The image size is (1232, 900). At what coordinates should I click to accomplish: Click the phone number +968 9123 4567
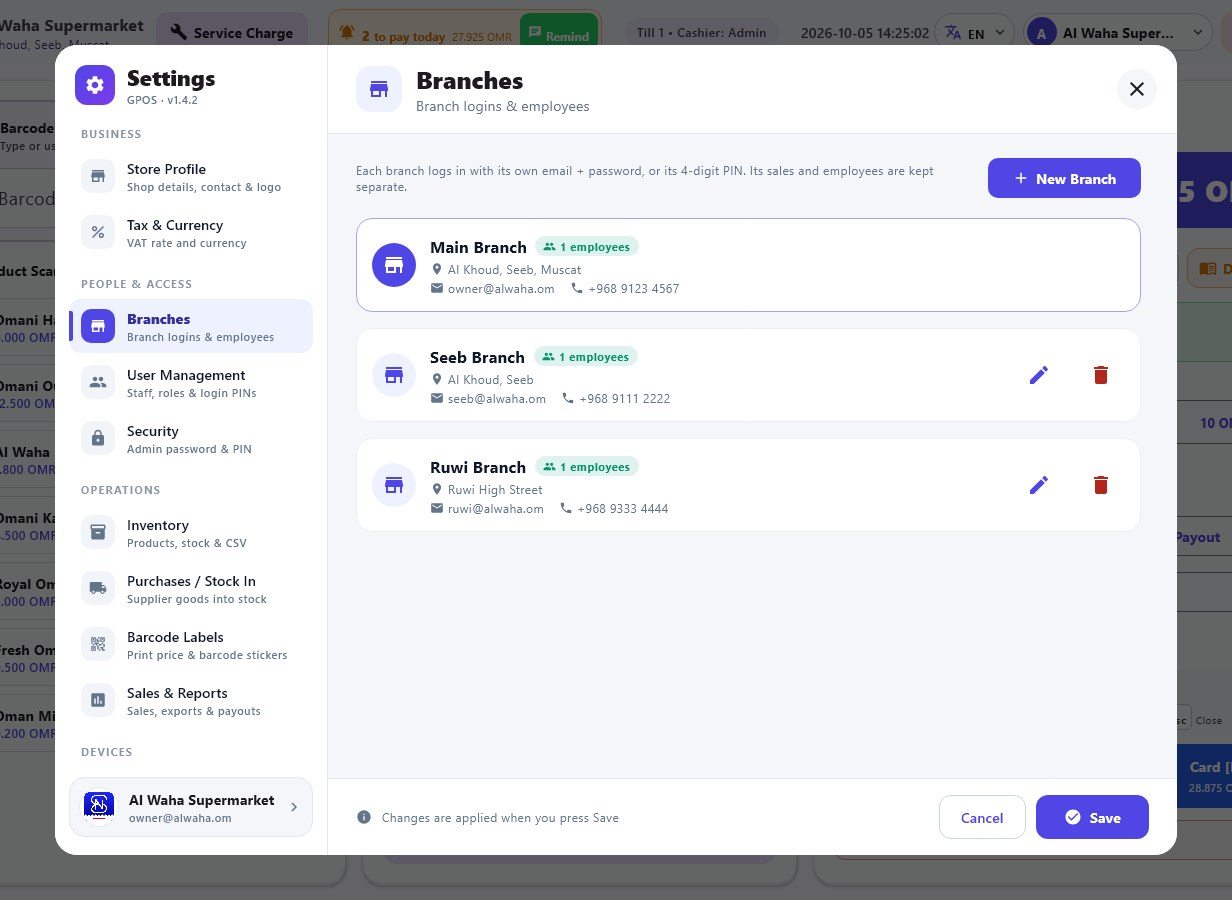tap(634, 288)
